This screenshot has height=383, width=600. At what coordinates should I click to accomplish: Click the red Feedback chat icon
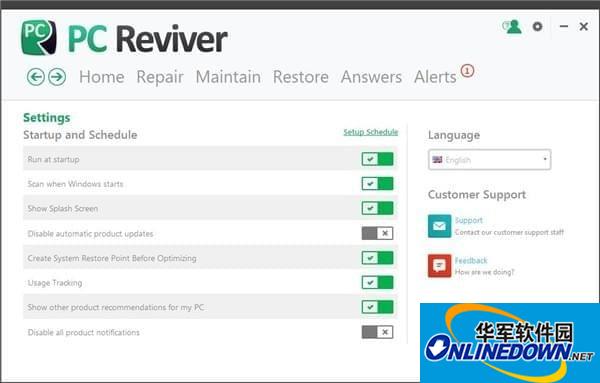tap(439, 266)
